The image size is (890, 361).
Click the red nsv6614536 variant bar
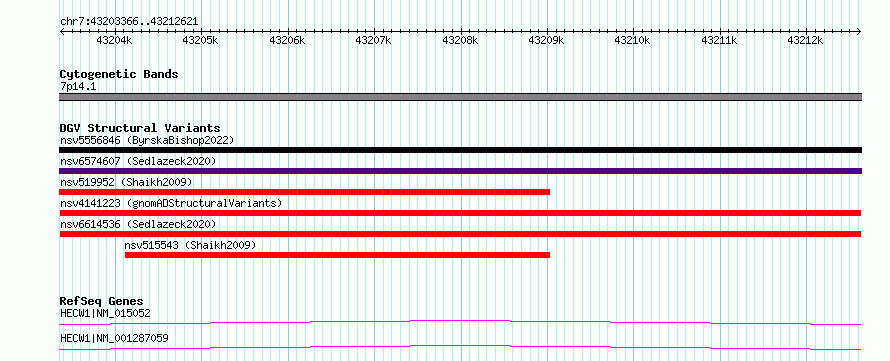(460, 234)
